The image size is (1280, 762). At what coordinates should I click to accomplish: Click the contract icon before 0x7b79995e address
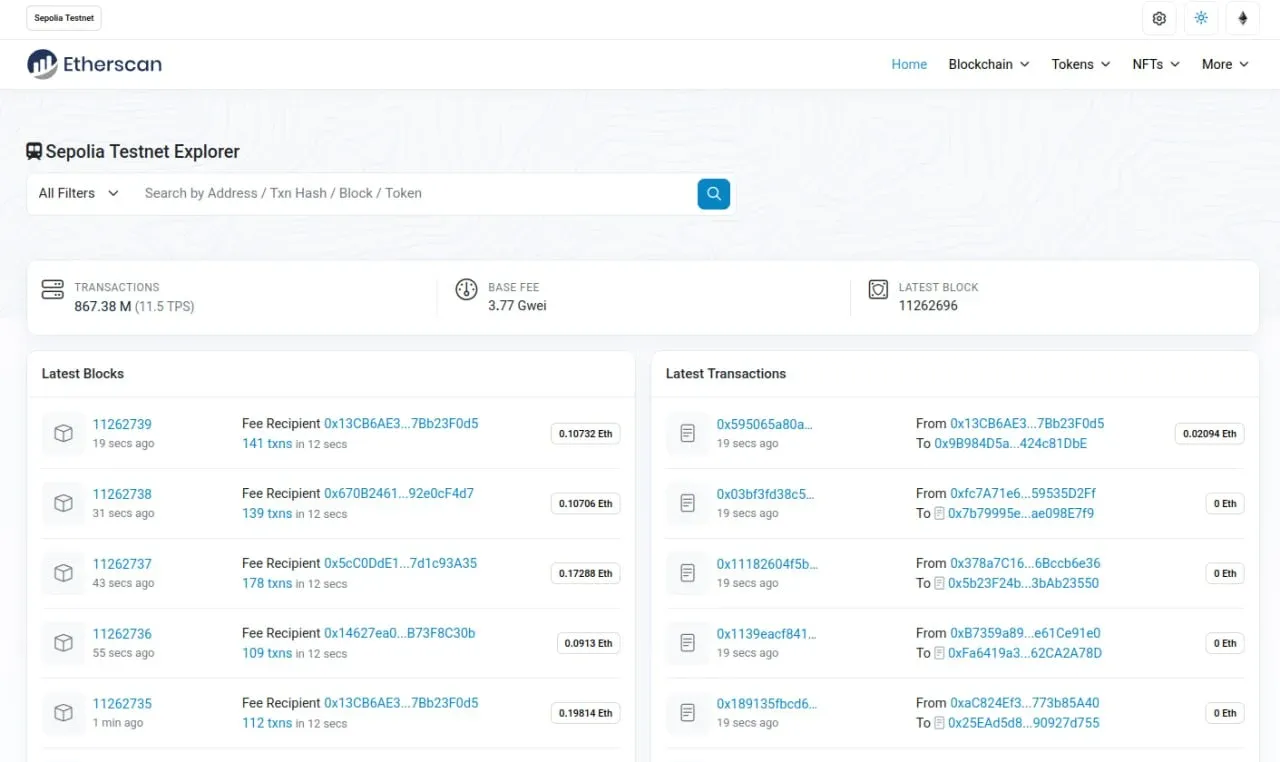[x=939, y=513]
